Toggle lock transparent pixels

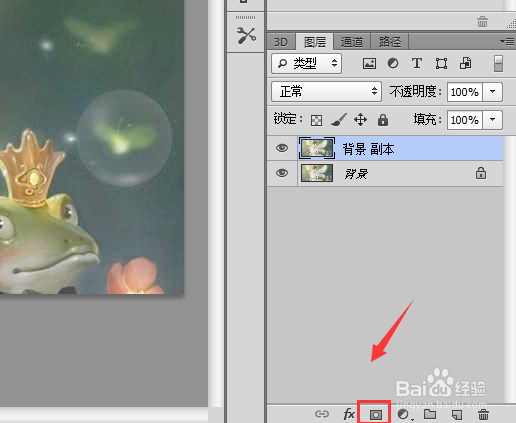coord(316,120)
